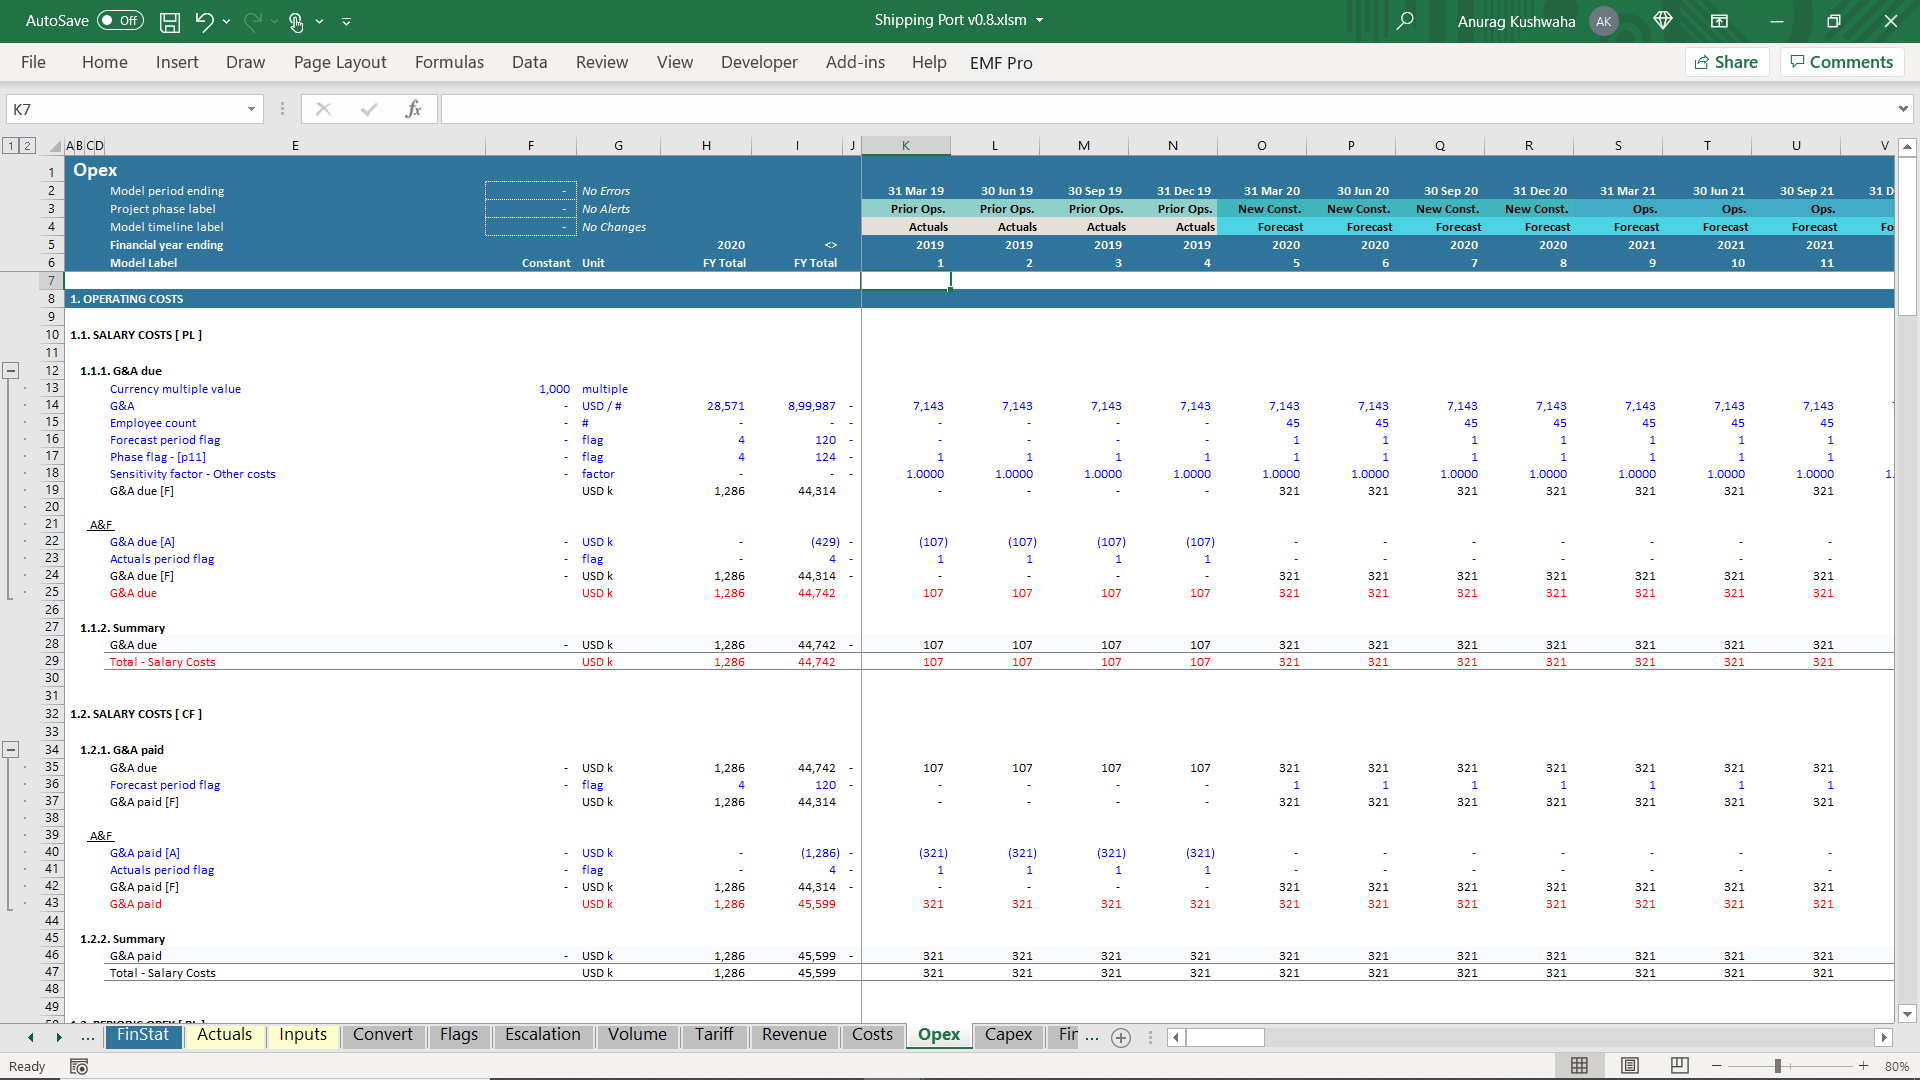
Task: Click the Save icon in title bar
Action: tap(170, 21)
